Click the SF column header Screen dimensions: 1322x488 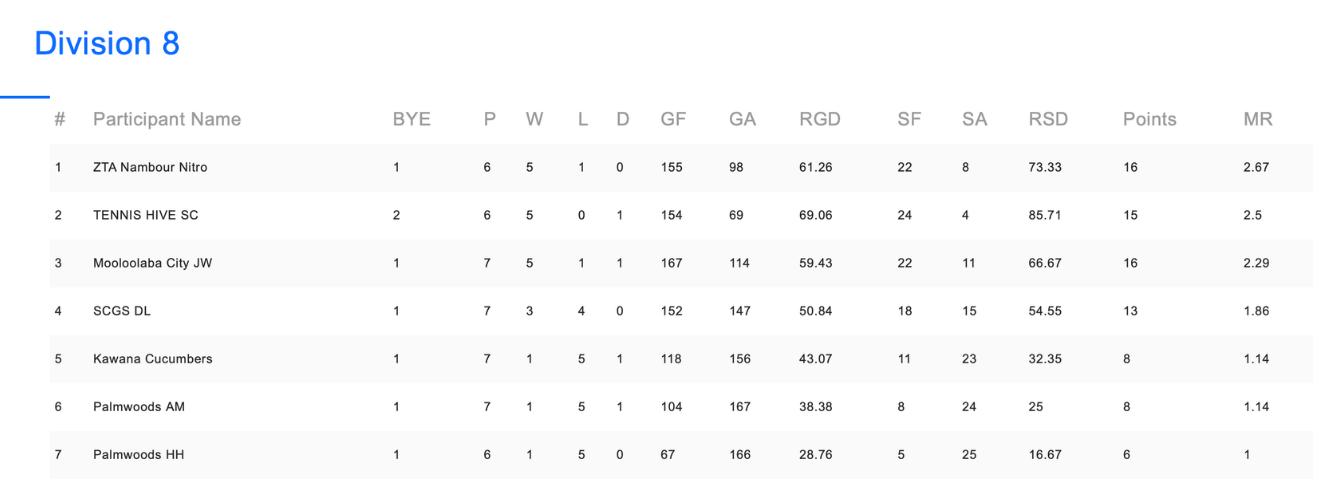point(909,119)
